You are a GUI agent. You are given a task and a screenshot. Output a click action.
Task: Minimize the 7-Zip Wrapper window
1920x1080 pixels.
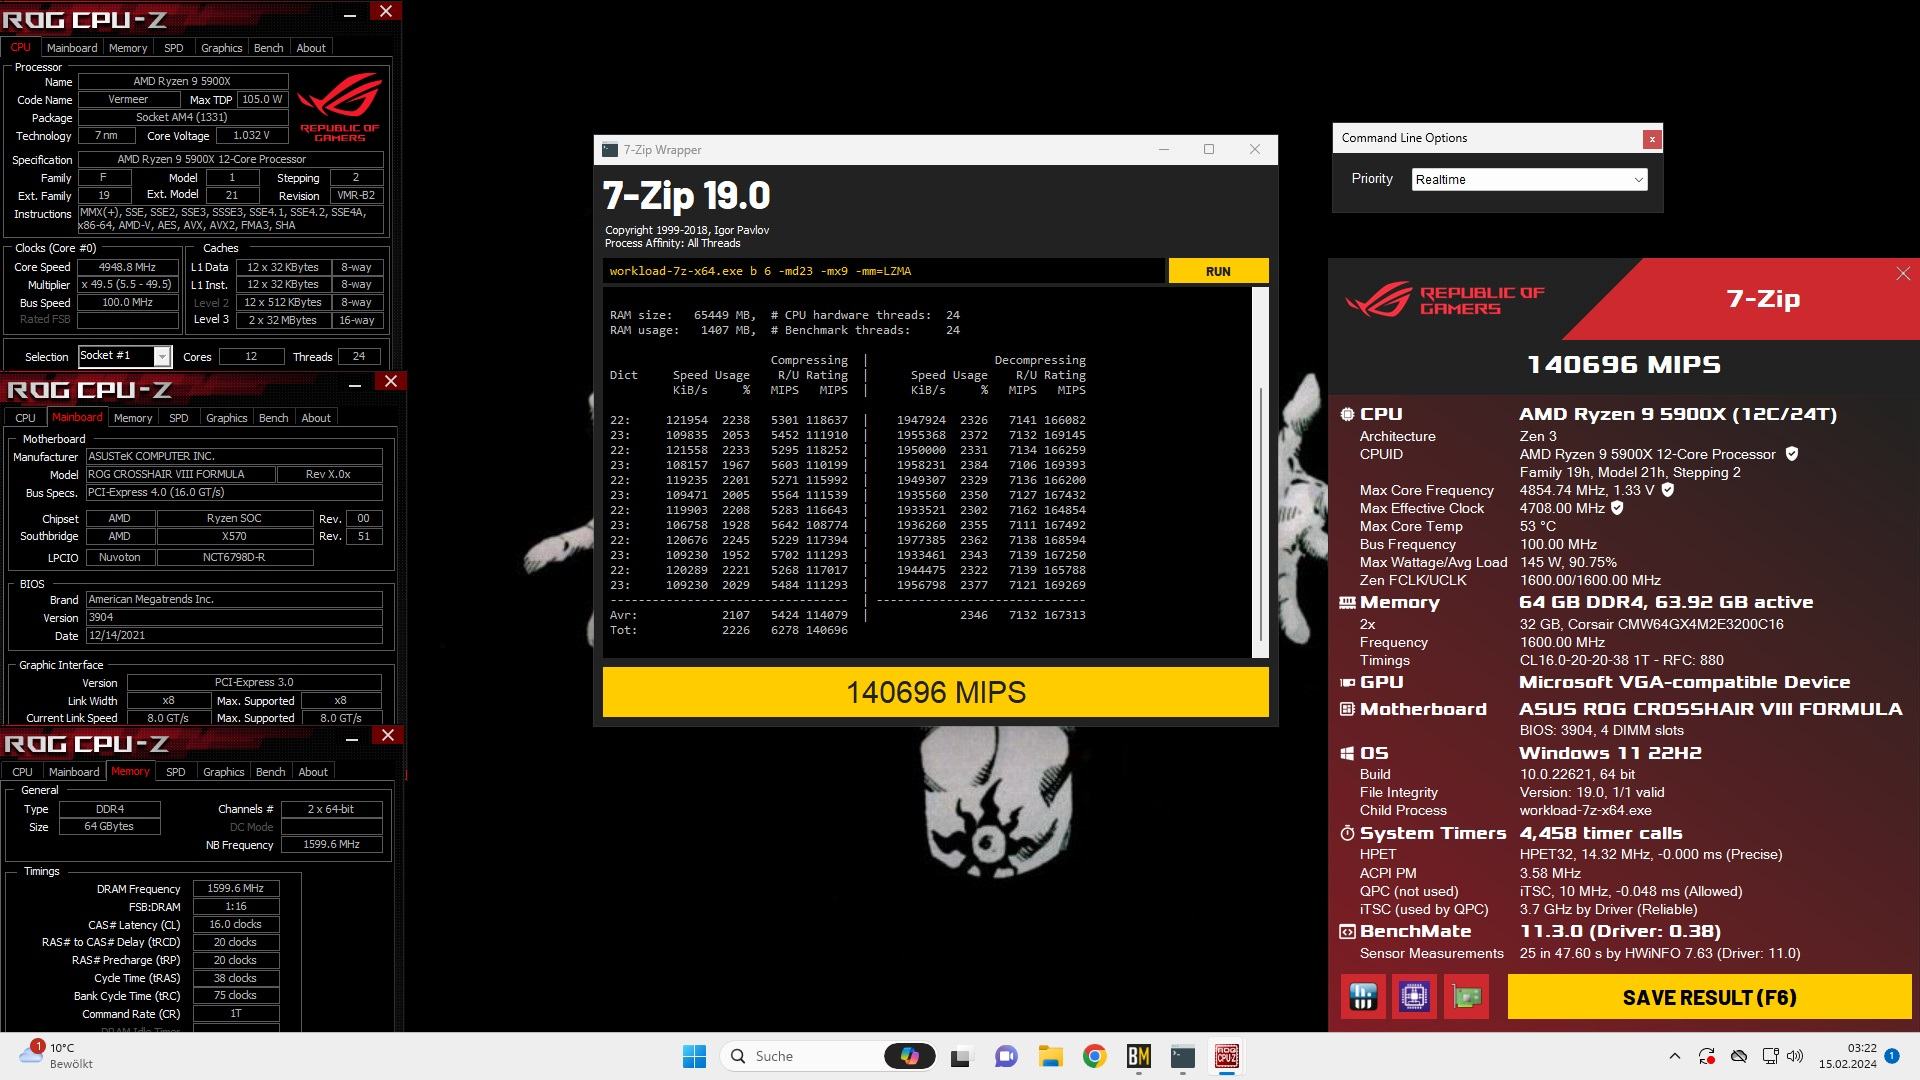(x=1163, y=150)
